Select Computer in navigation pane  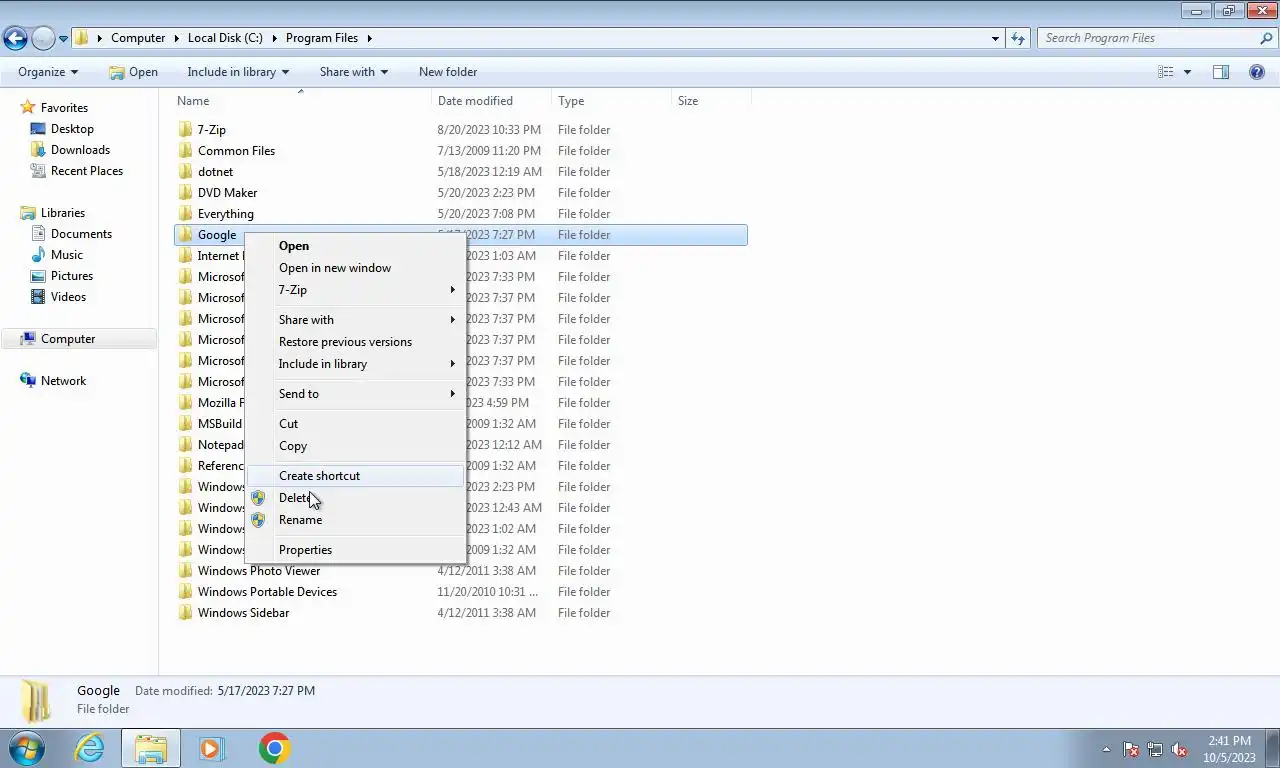(x=68, y=339)
